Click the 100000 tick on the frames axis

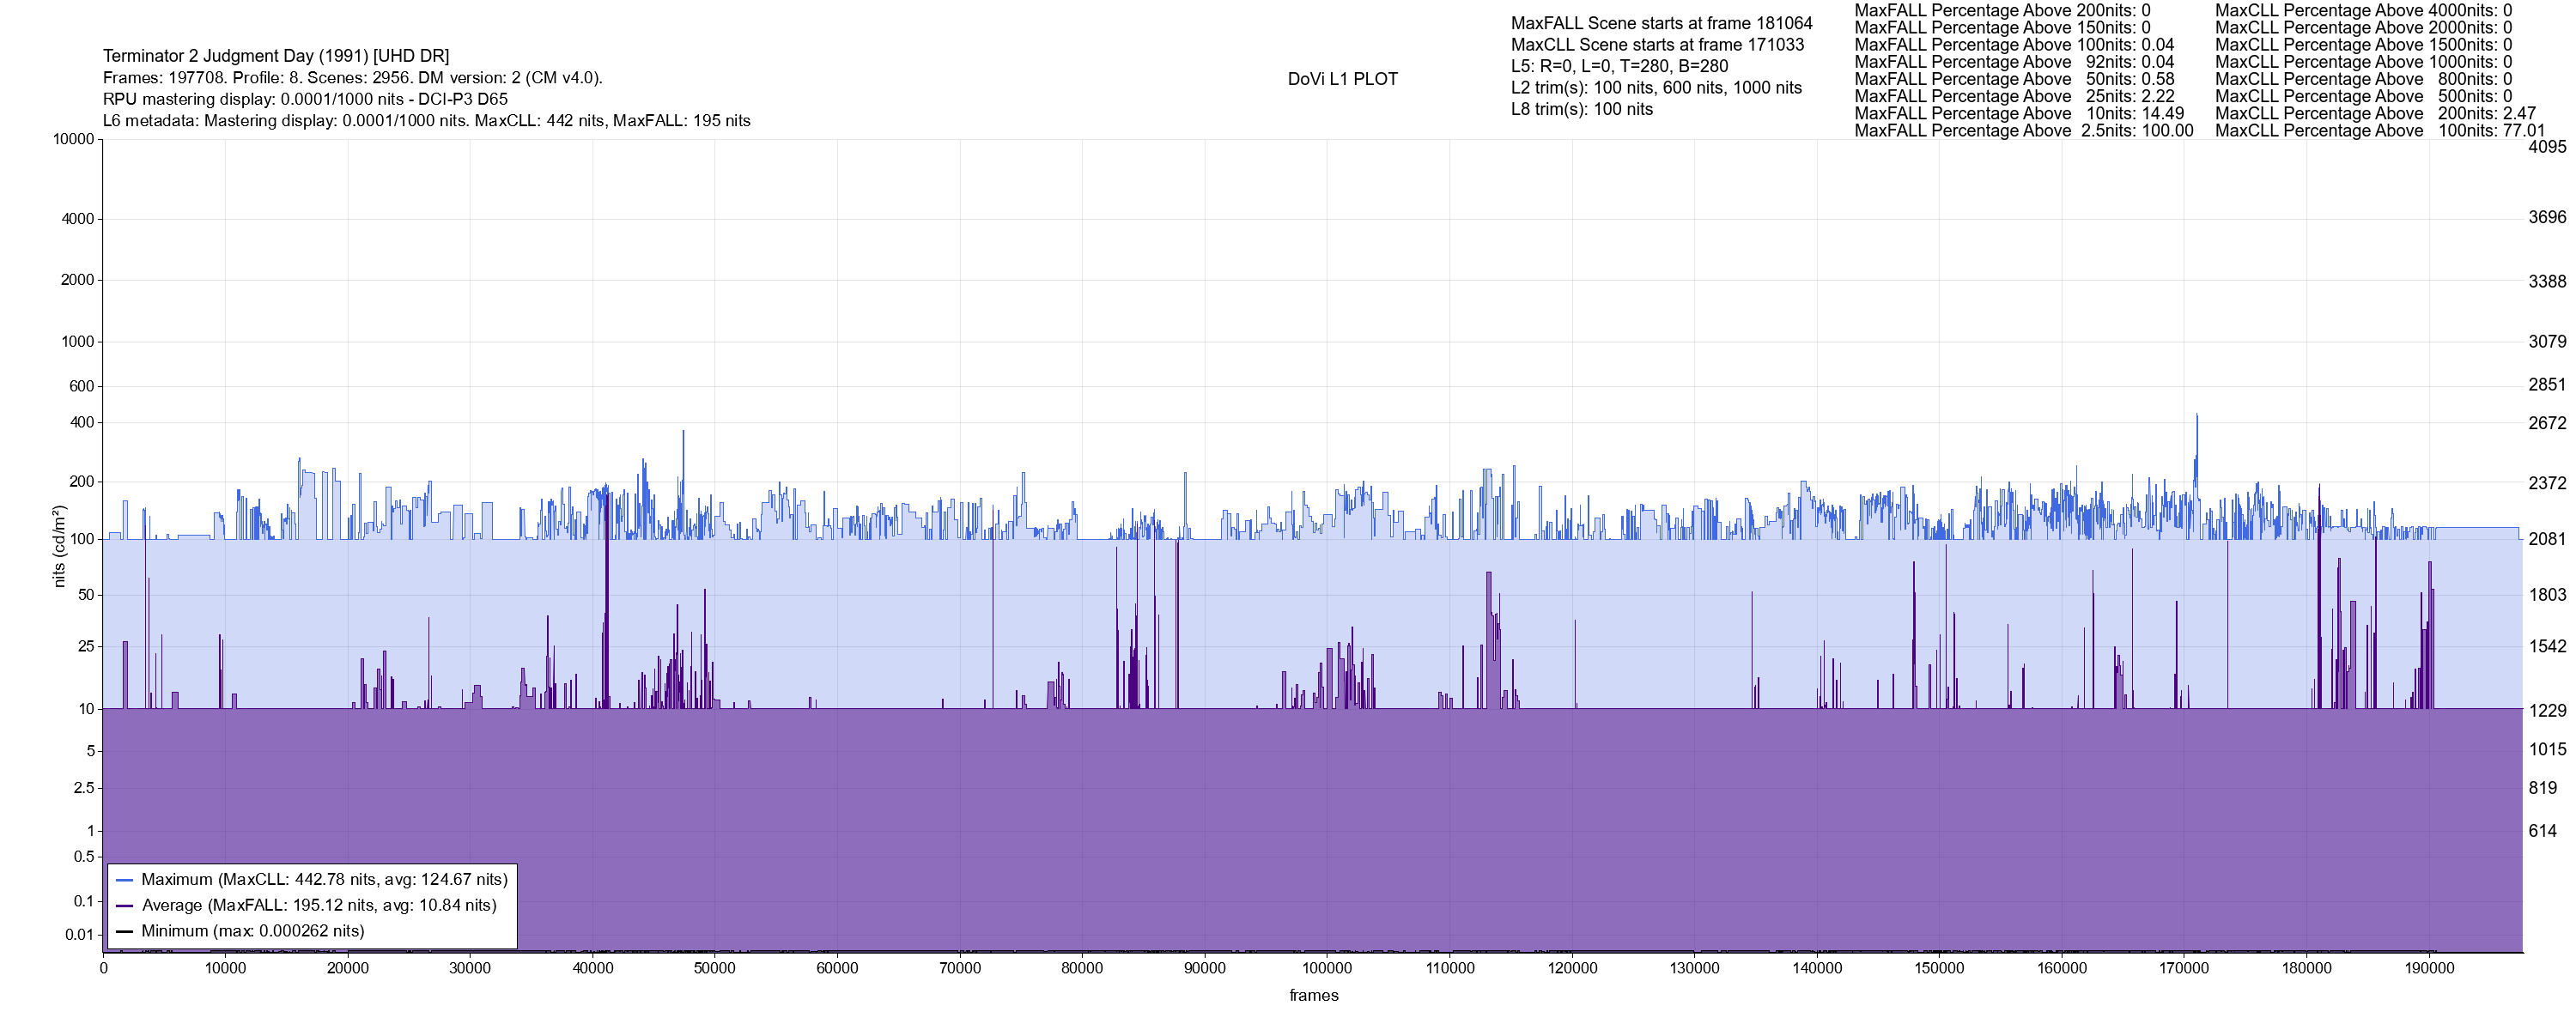[1327, 968]
